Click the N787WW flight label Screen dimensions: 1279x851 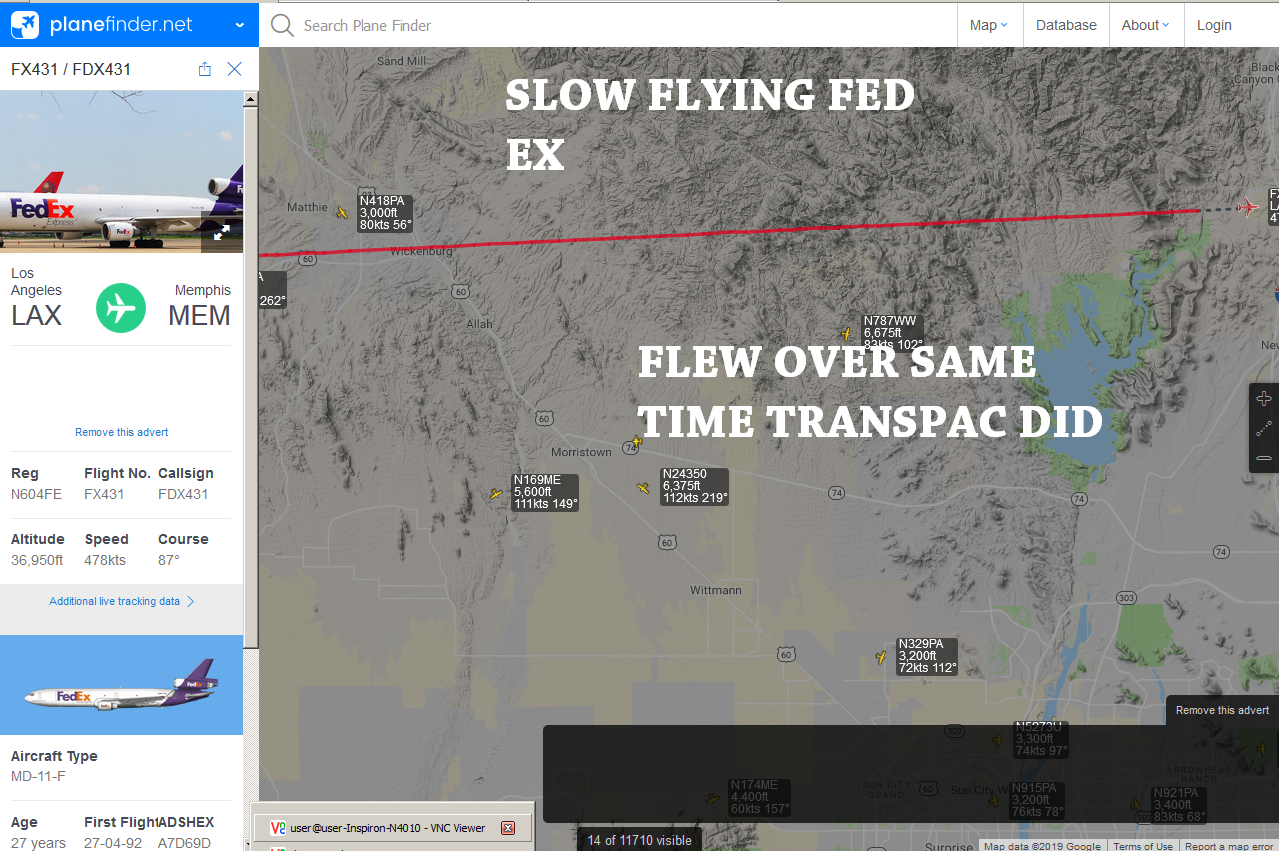coord(891,333)
